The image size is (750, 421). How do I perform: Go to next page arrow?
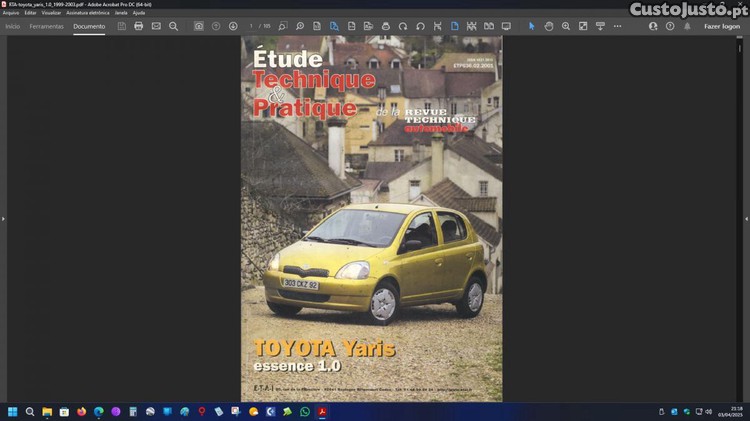233,26
